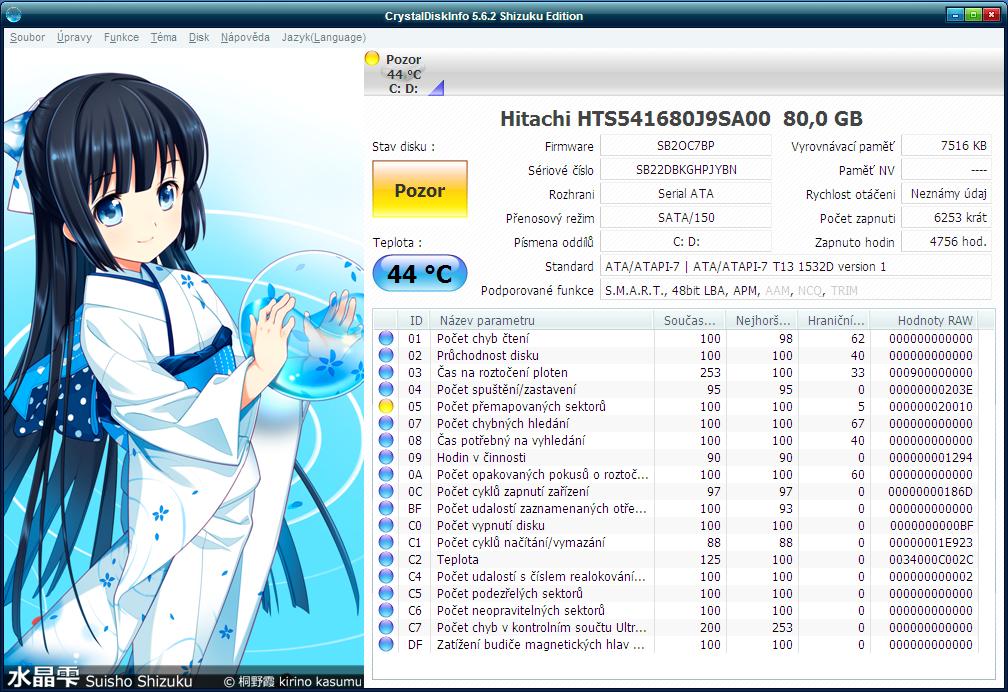Click the Nejhorš... column header
Screen dimensions: 1008x692
762,320
